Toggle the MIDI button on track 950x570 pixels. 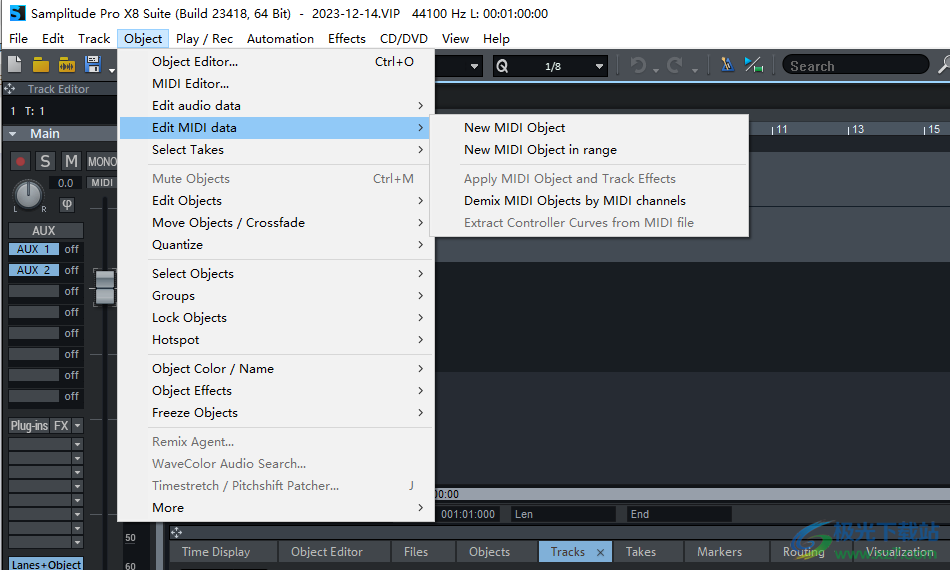pos(102,182)
